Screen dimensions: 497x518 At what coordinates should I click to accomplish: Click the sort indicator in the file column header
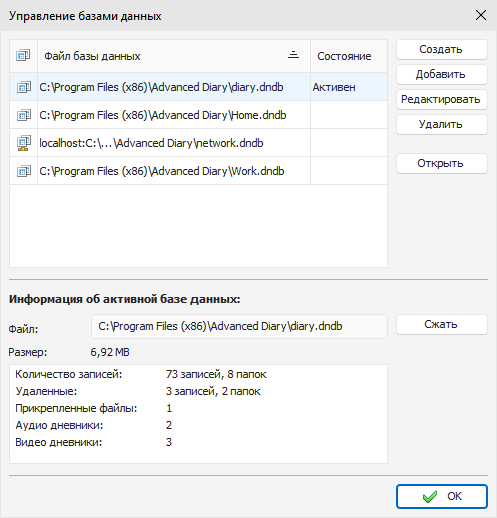pyautogui.click(x=293, y=55)
